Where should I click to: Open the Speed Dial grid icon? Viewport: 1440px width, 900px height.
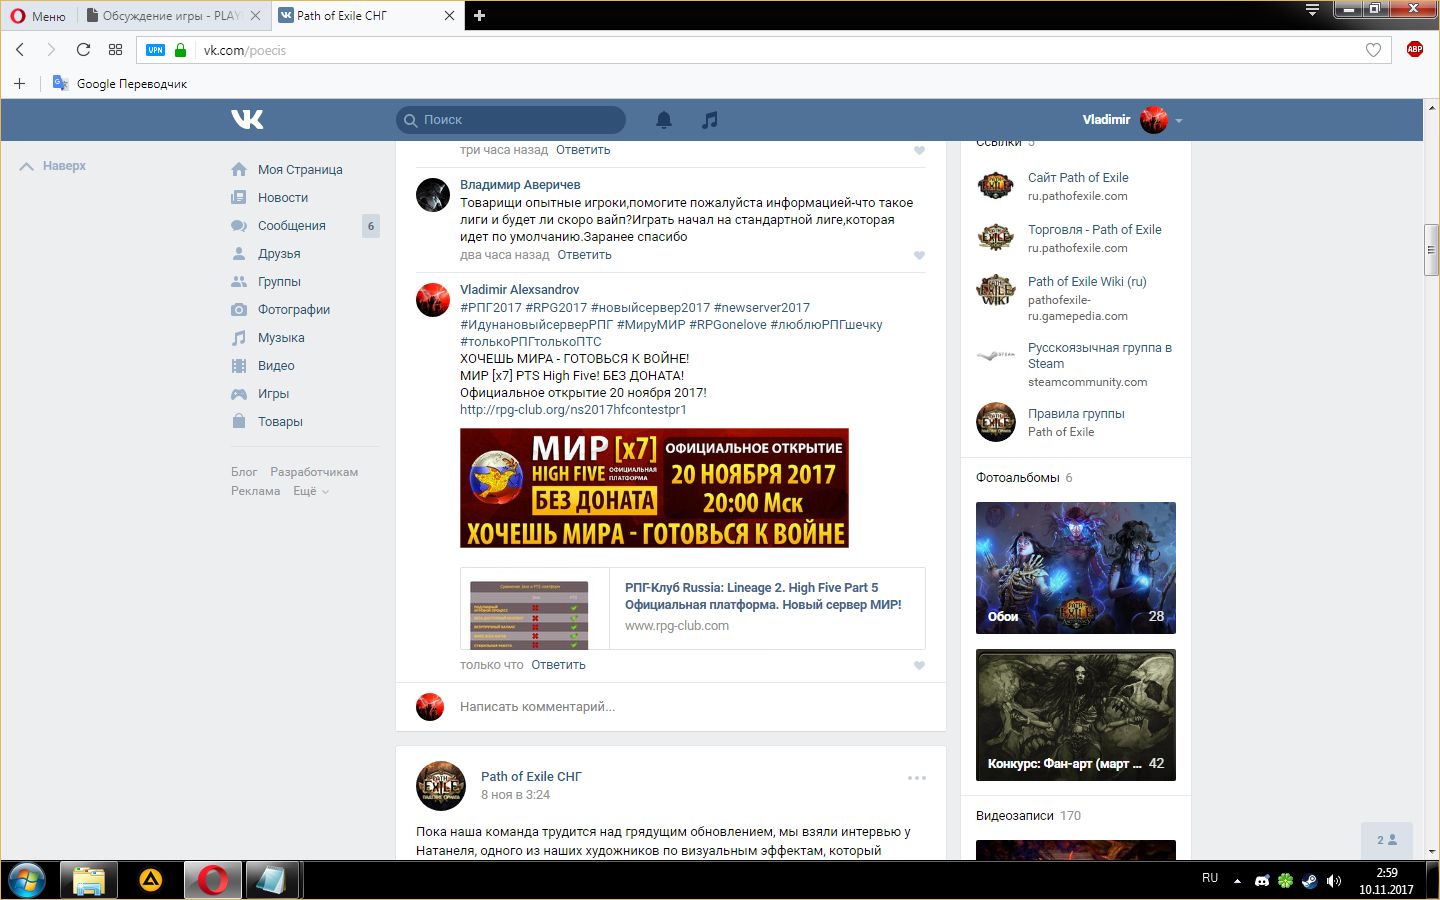tap(115, 49)
